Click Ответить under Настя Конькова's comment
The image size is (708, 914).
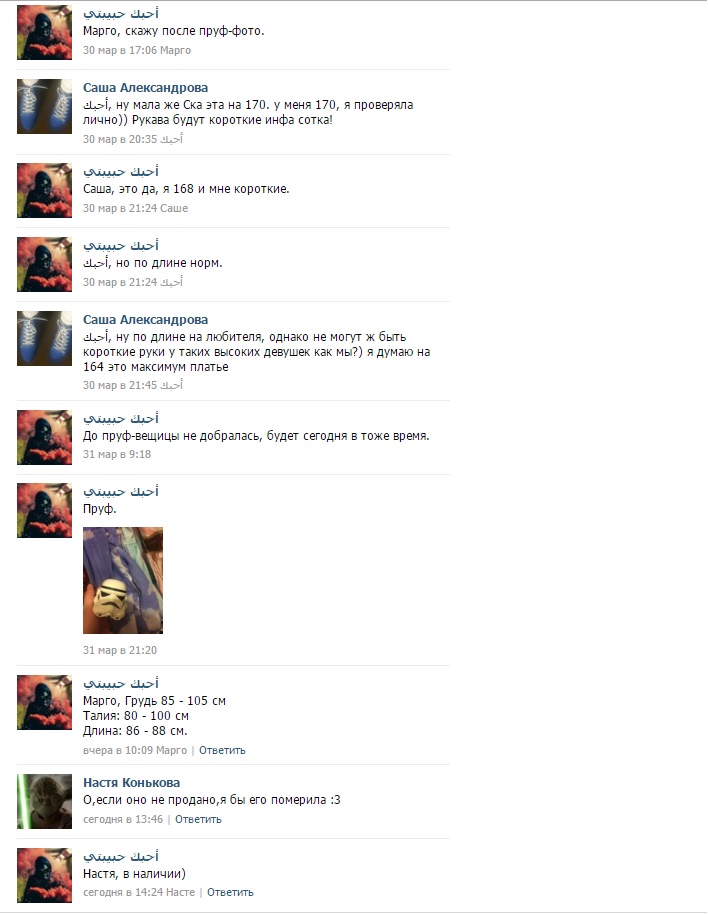click(x=198, y=819)
